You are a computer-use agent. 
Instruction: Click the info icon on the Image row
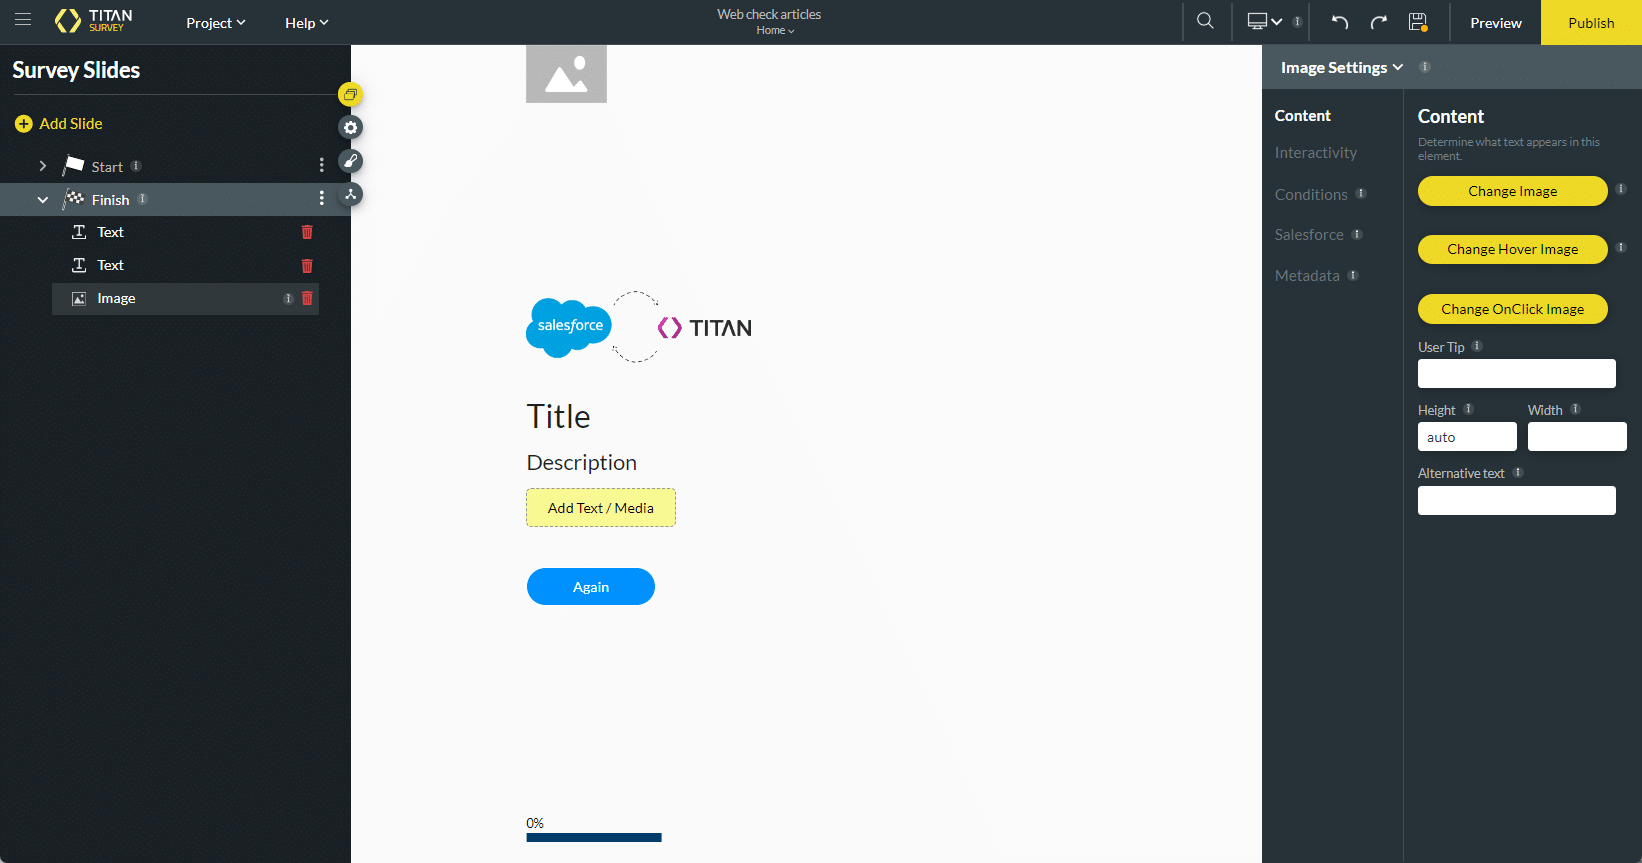[288, 298]
